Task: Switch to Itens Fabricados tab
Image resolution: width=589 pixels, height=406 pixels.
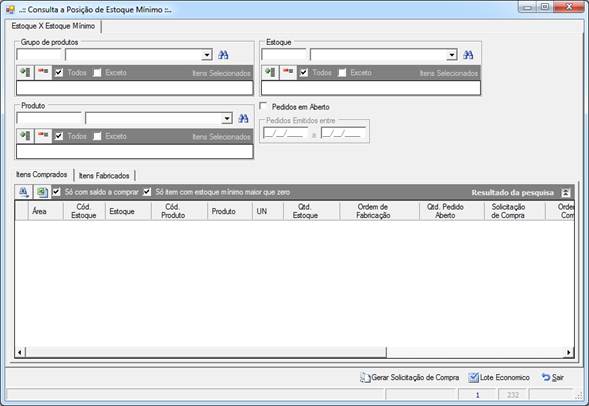Action: pyautogui.click(x=104, y=175)
